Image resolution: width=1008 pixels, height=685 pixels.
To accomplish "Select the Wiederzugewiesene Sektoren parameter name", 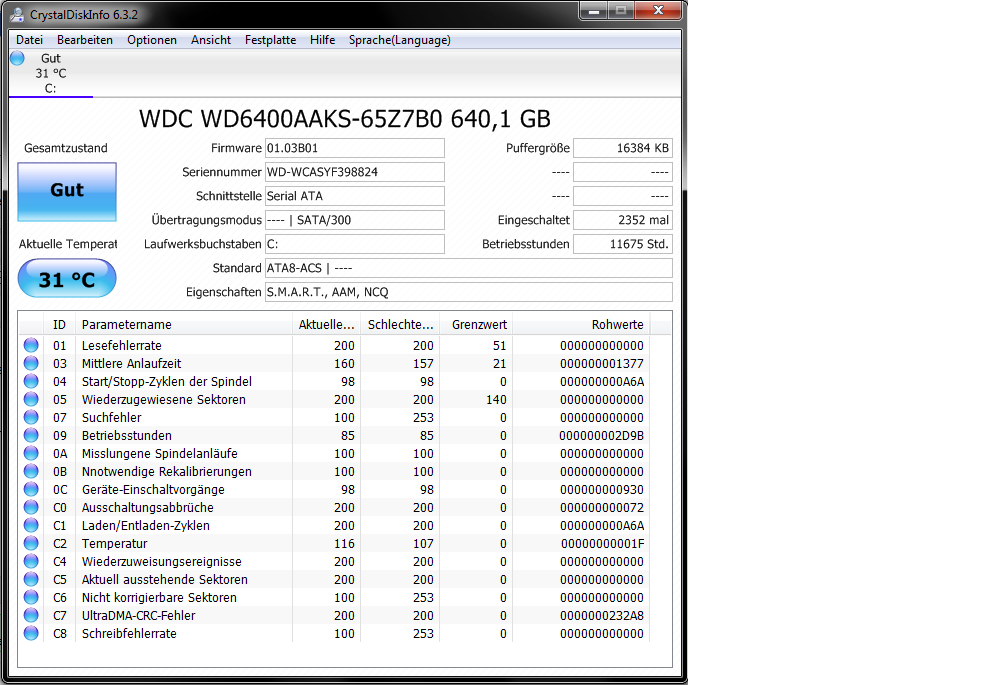I will click(163, 400).
